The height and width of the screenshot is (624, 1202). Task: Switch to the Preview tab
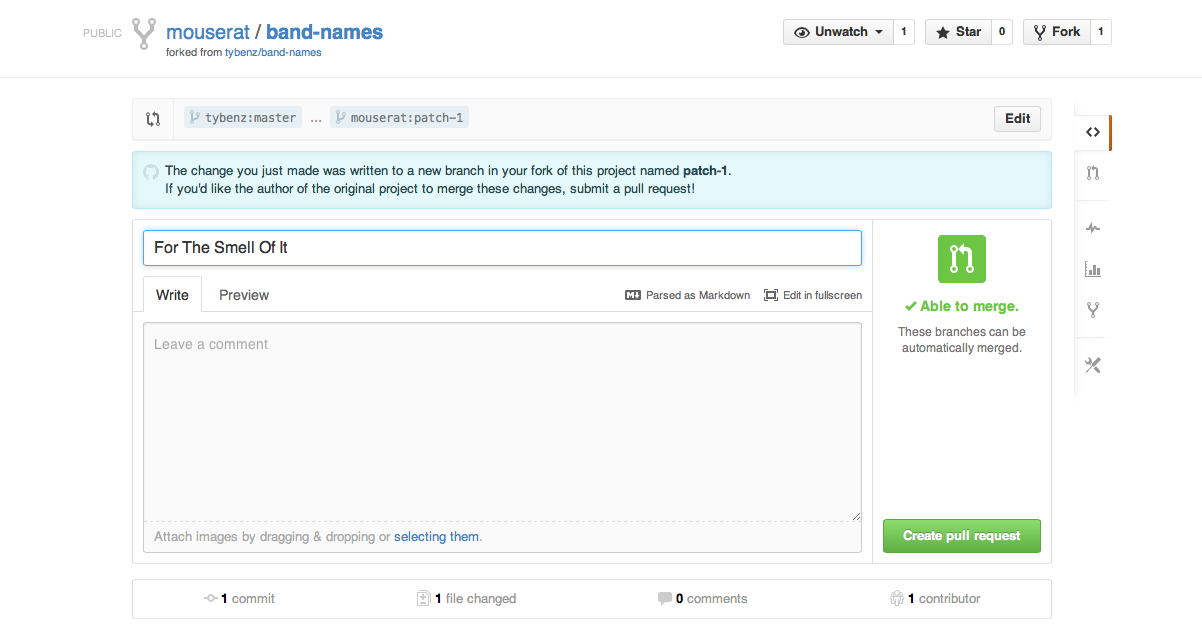[x=244, y=295]
